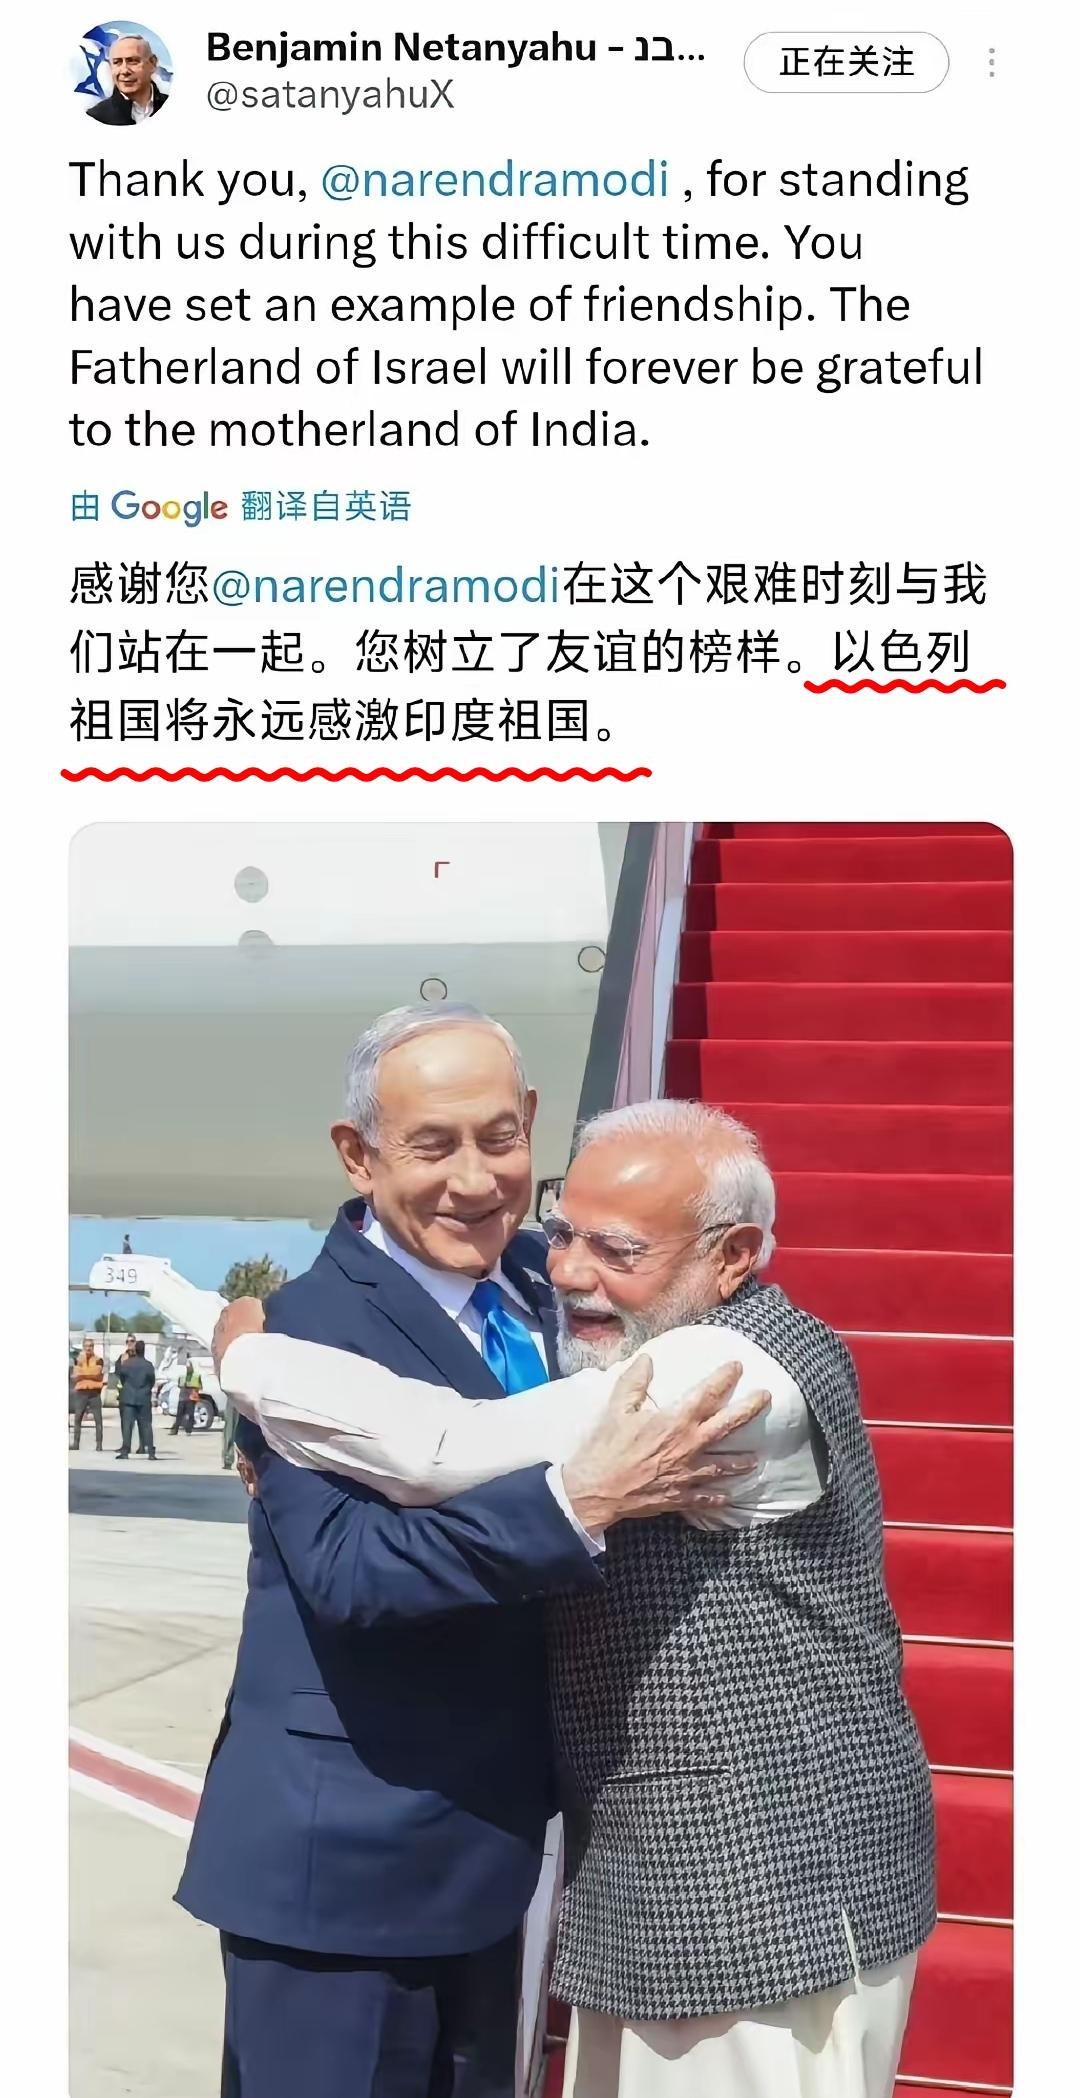
Task: Click the 349 sign in photo background
Action: pyautogui.click(x=119, y=1275)
